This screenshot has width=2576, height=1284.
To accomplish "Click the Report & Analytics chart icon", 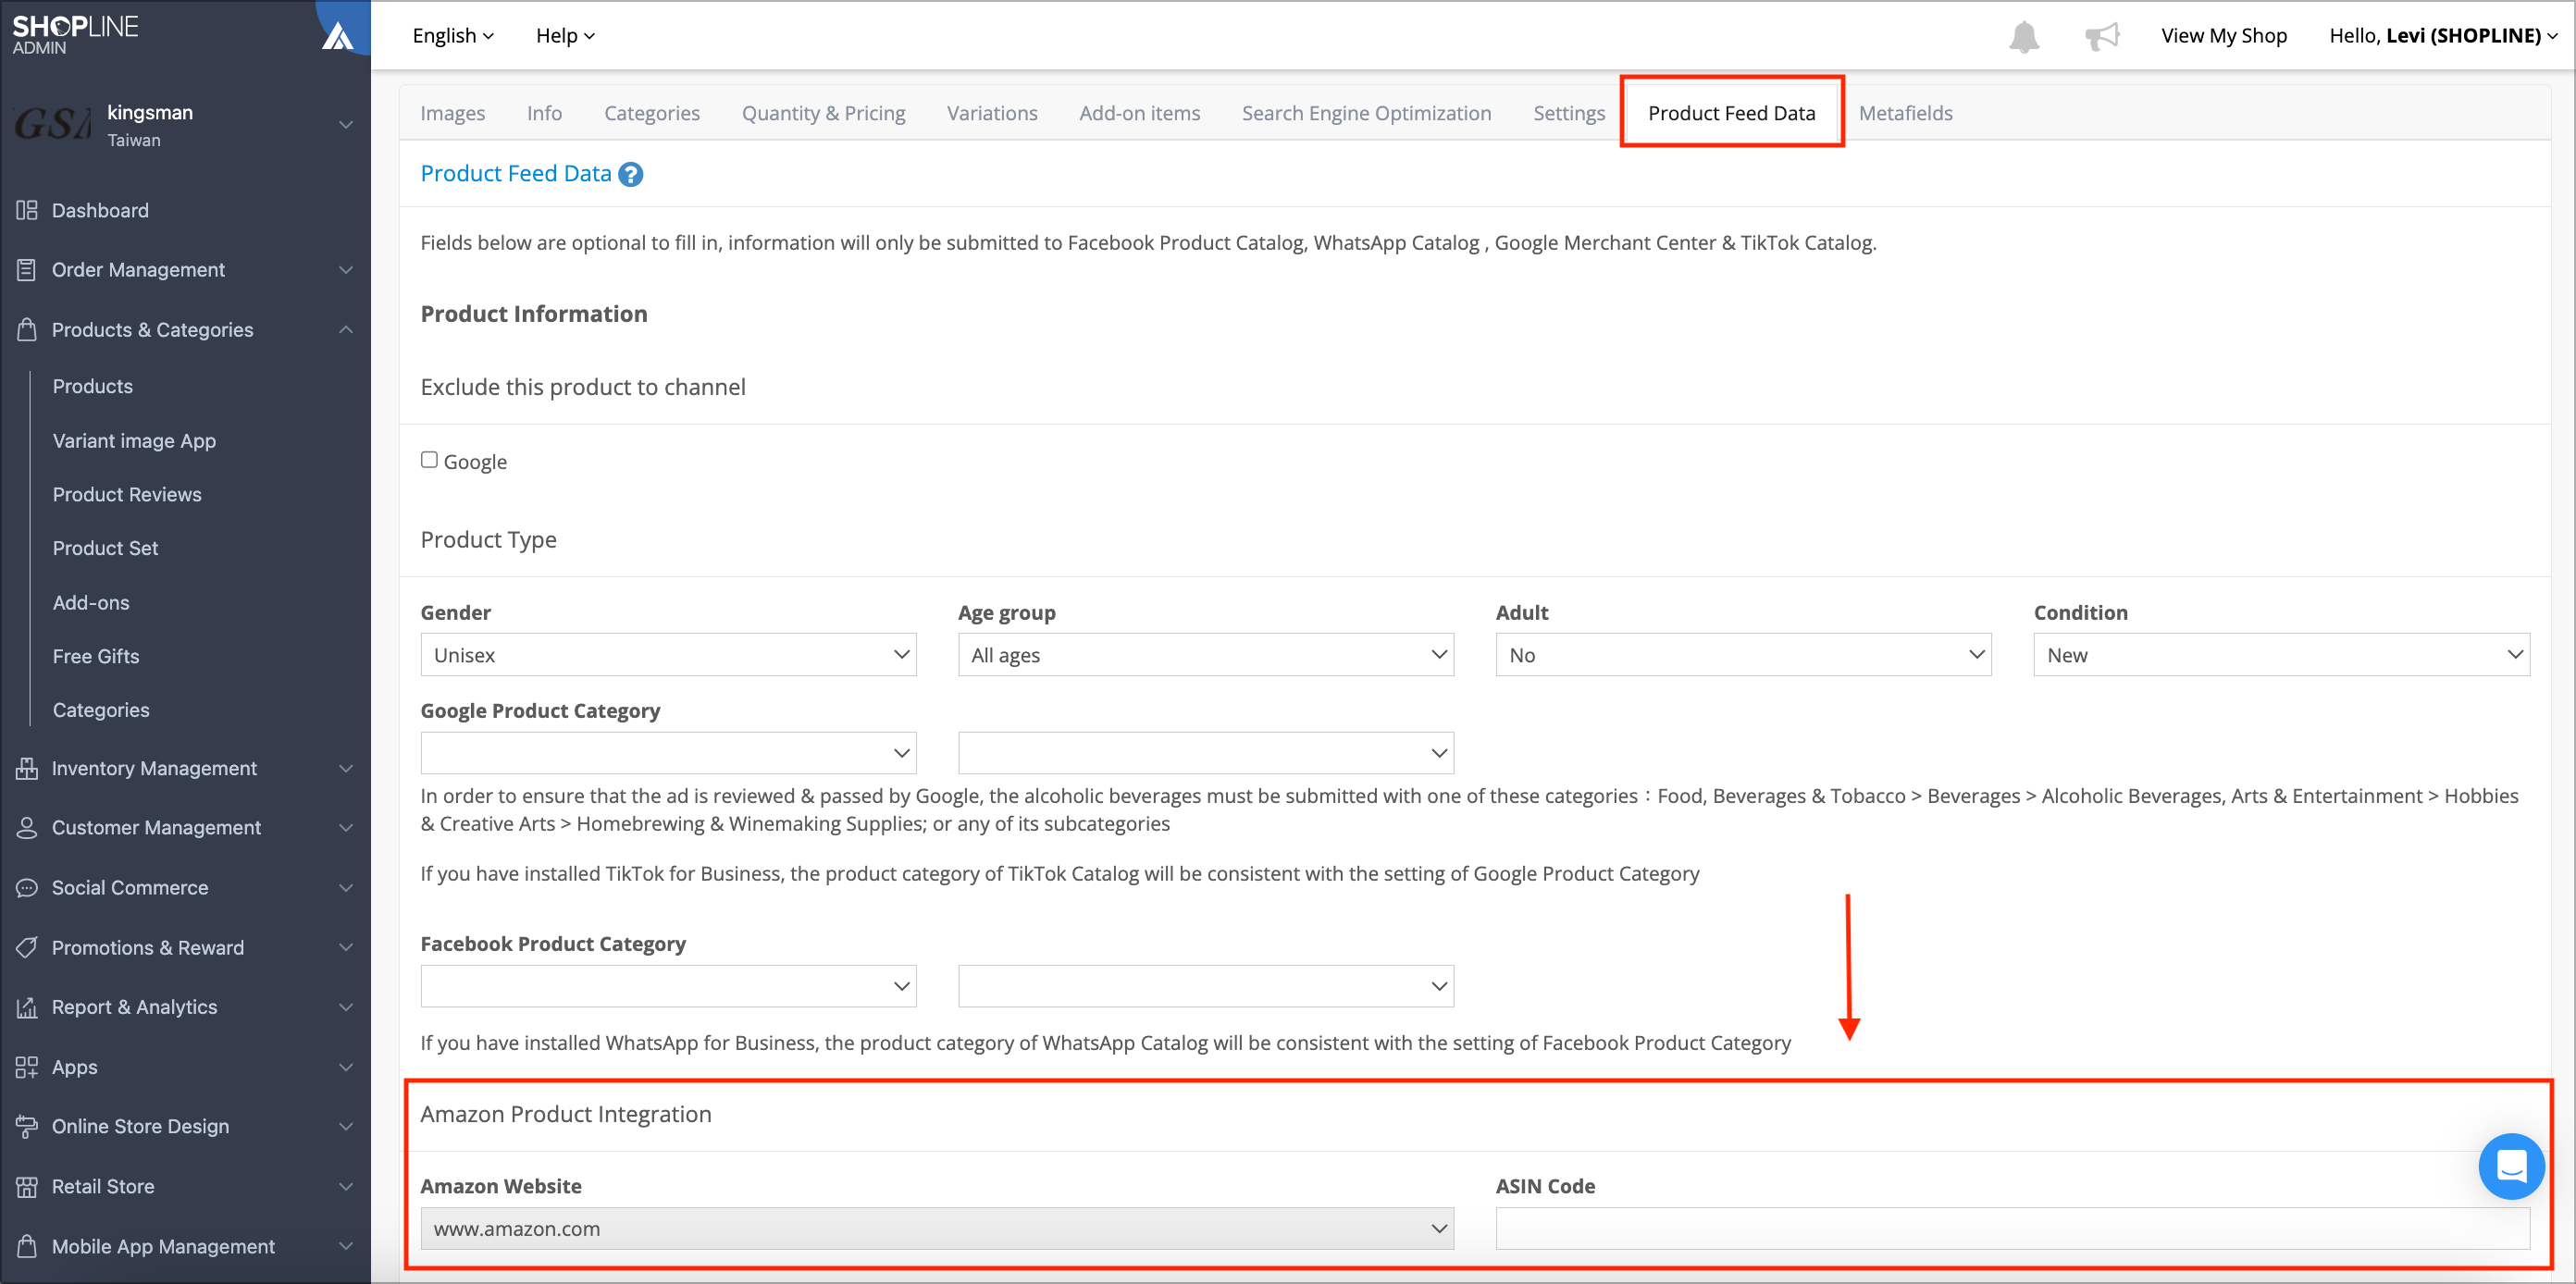I will click(x=27, y=1007).
